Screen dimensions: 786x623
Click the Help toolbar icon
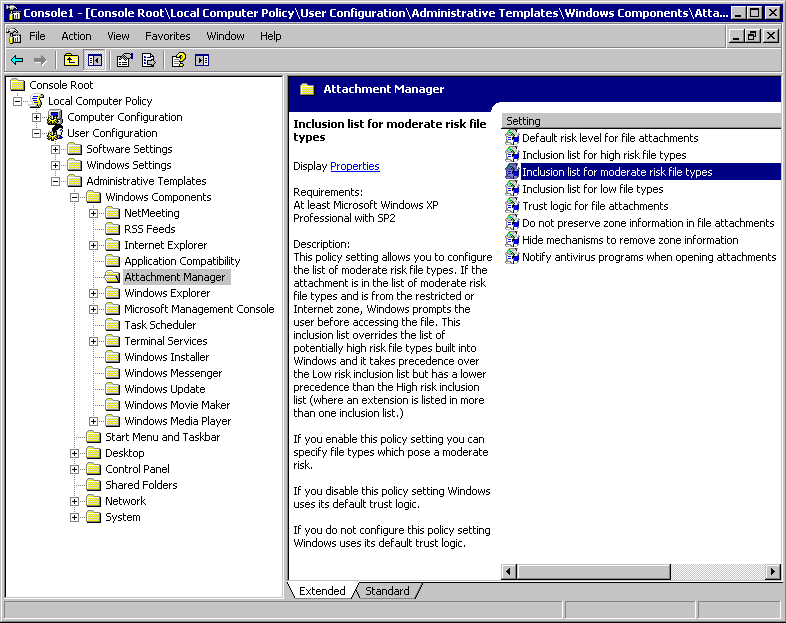click(x=178, y=60)
